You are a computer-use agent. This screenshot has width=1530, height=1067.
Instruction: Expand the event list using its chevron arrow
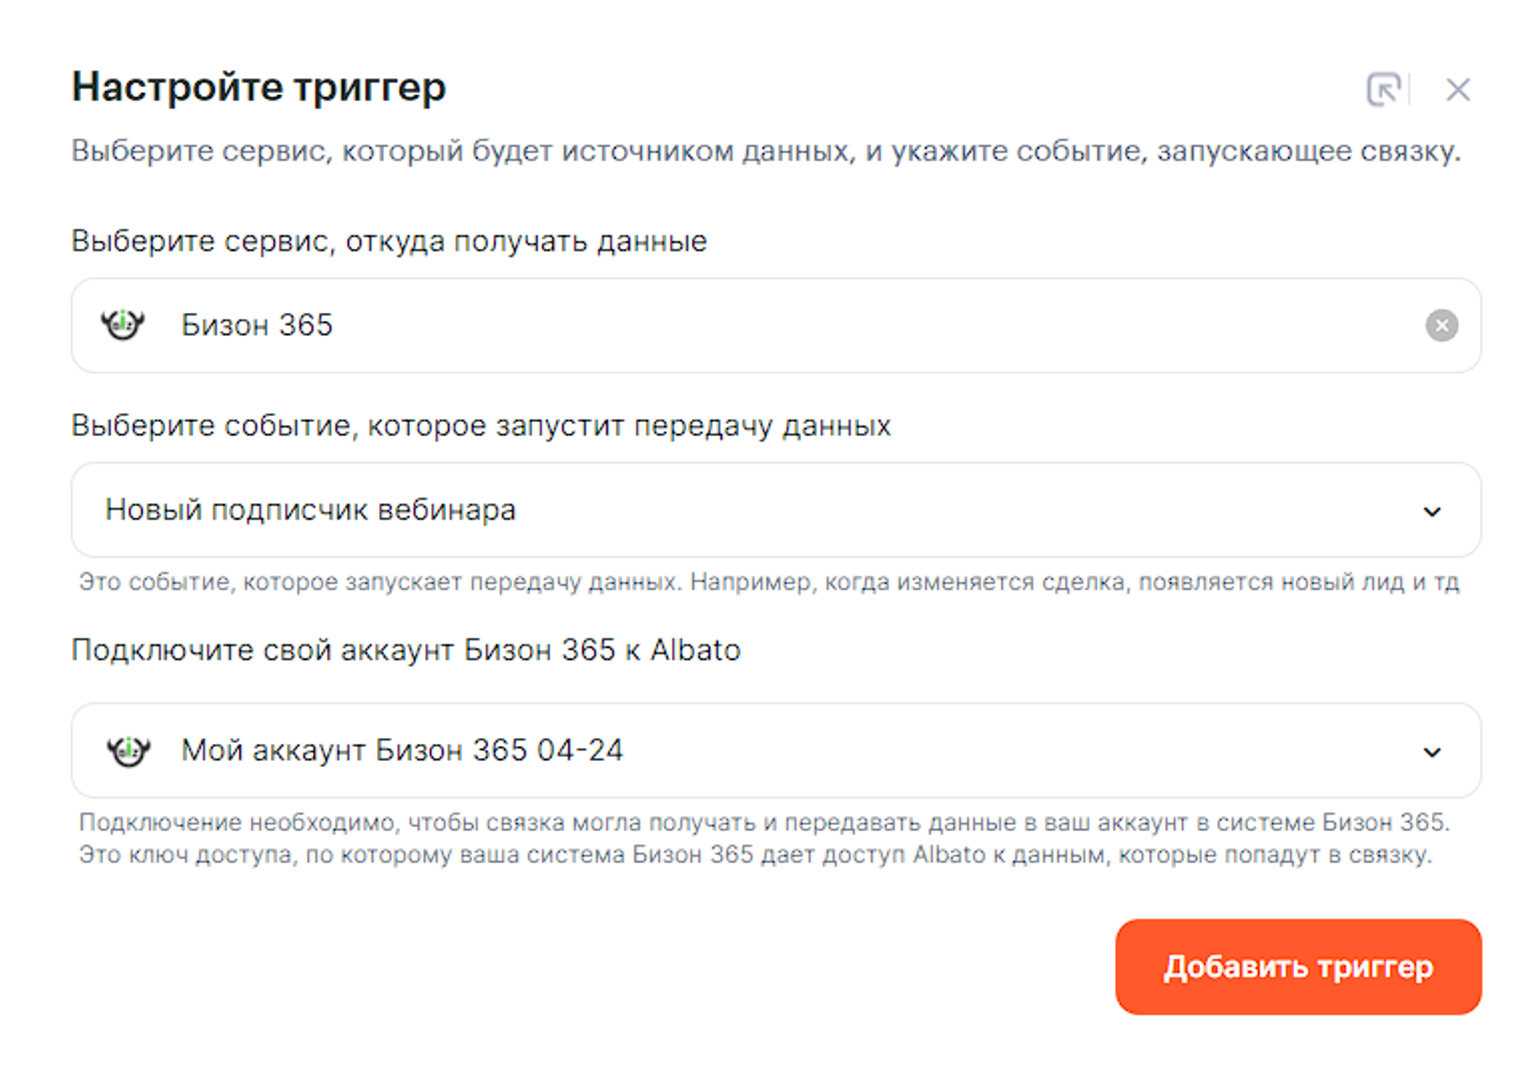tap(1432, 512)
